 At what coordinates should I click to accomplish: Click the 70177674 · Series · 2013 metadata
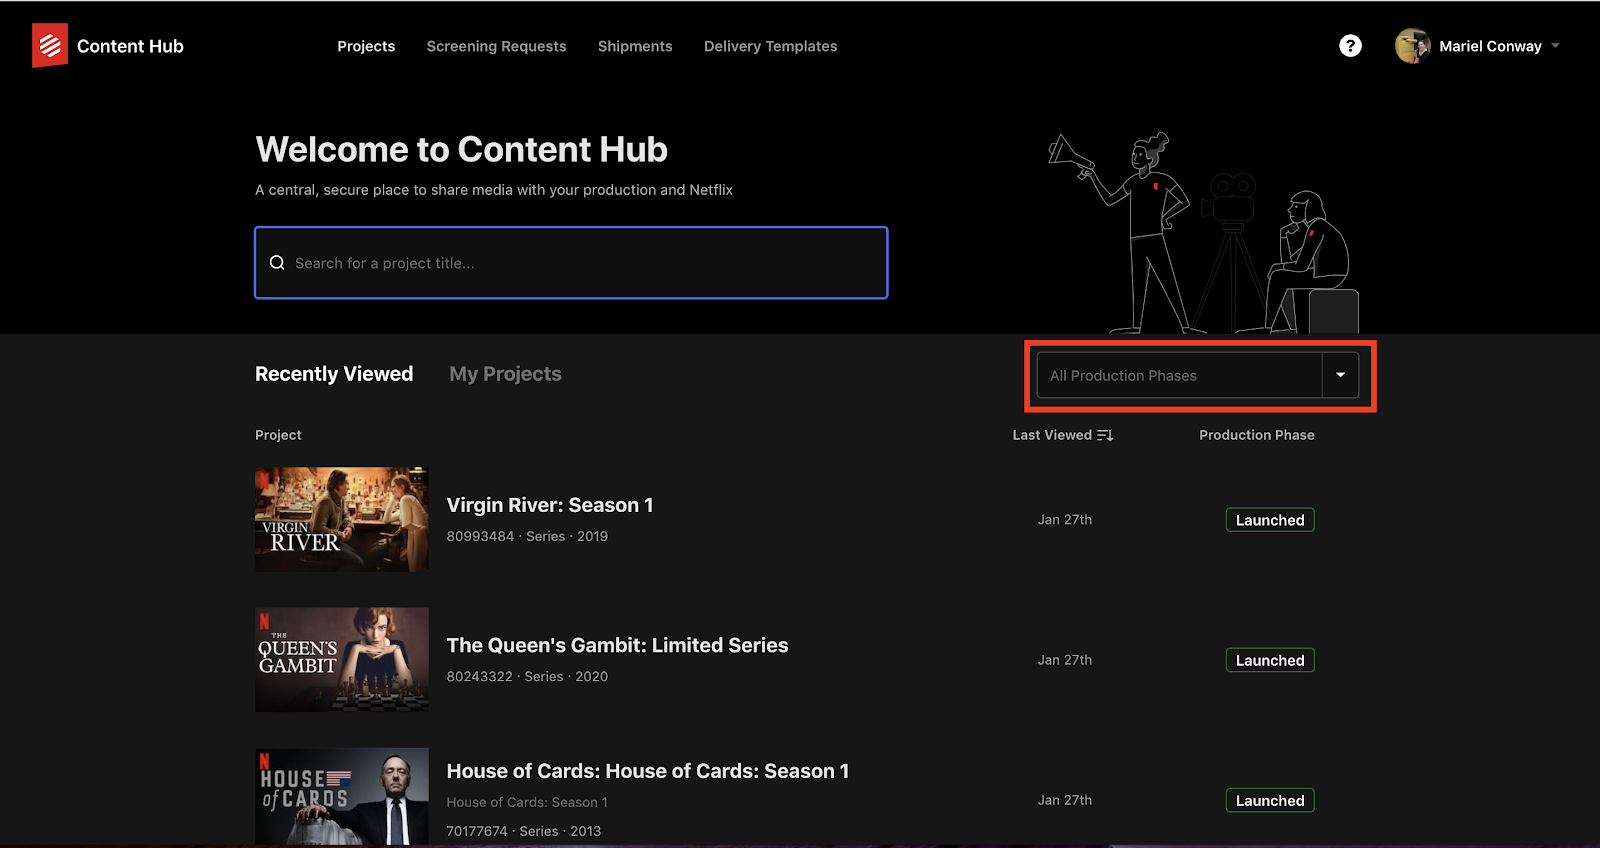[x=524, y=831]
